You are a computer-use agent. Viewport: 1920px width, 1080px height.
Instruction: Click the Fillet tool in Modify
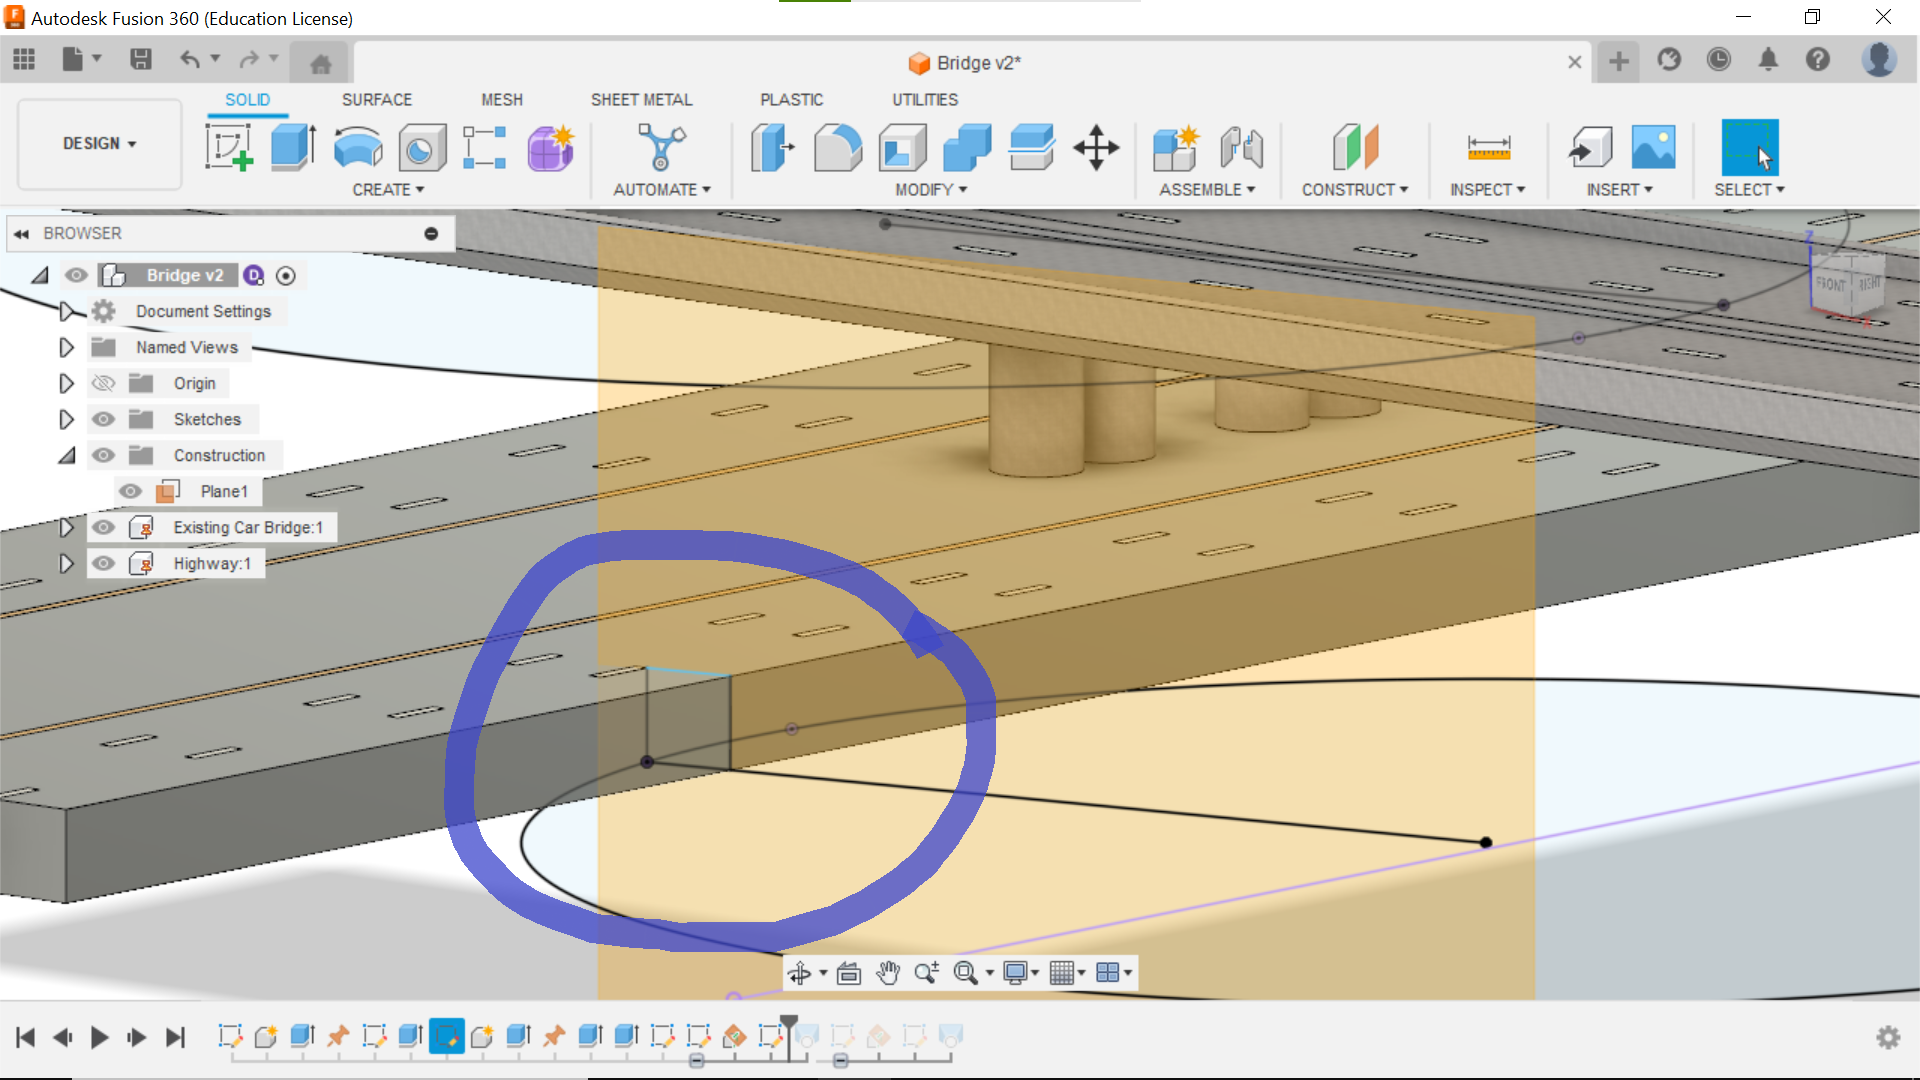tap(838, 148)
